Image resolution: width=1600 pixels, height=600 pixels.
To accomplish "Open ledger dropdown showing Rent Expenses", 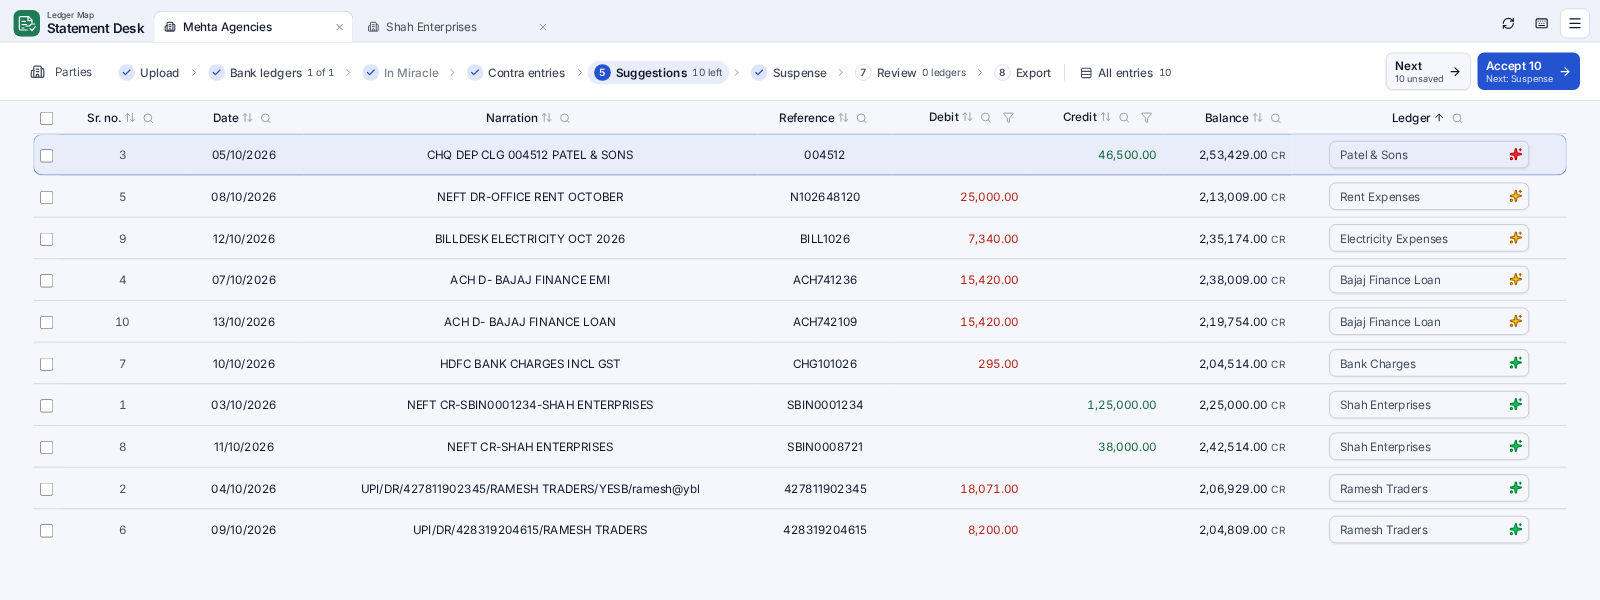I will [x=1428, y=197].
